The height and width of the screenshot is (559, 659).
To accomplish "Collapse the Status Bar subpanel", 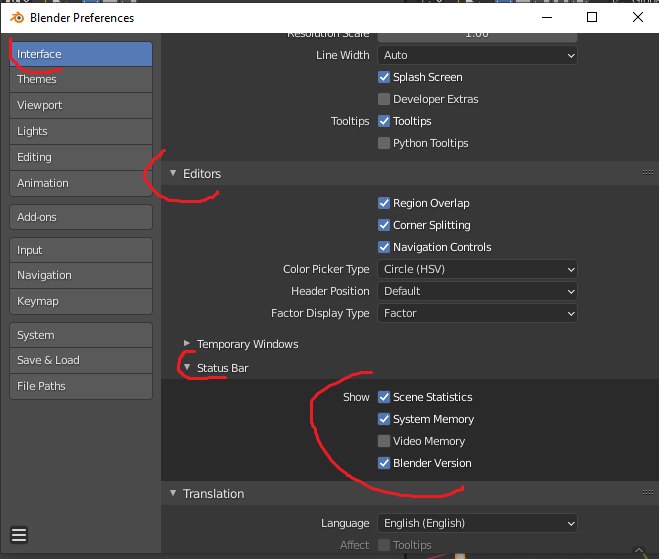I will pyautogui.click(x=187, y=367).
